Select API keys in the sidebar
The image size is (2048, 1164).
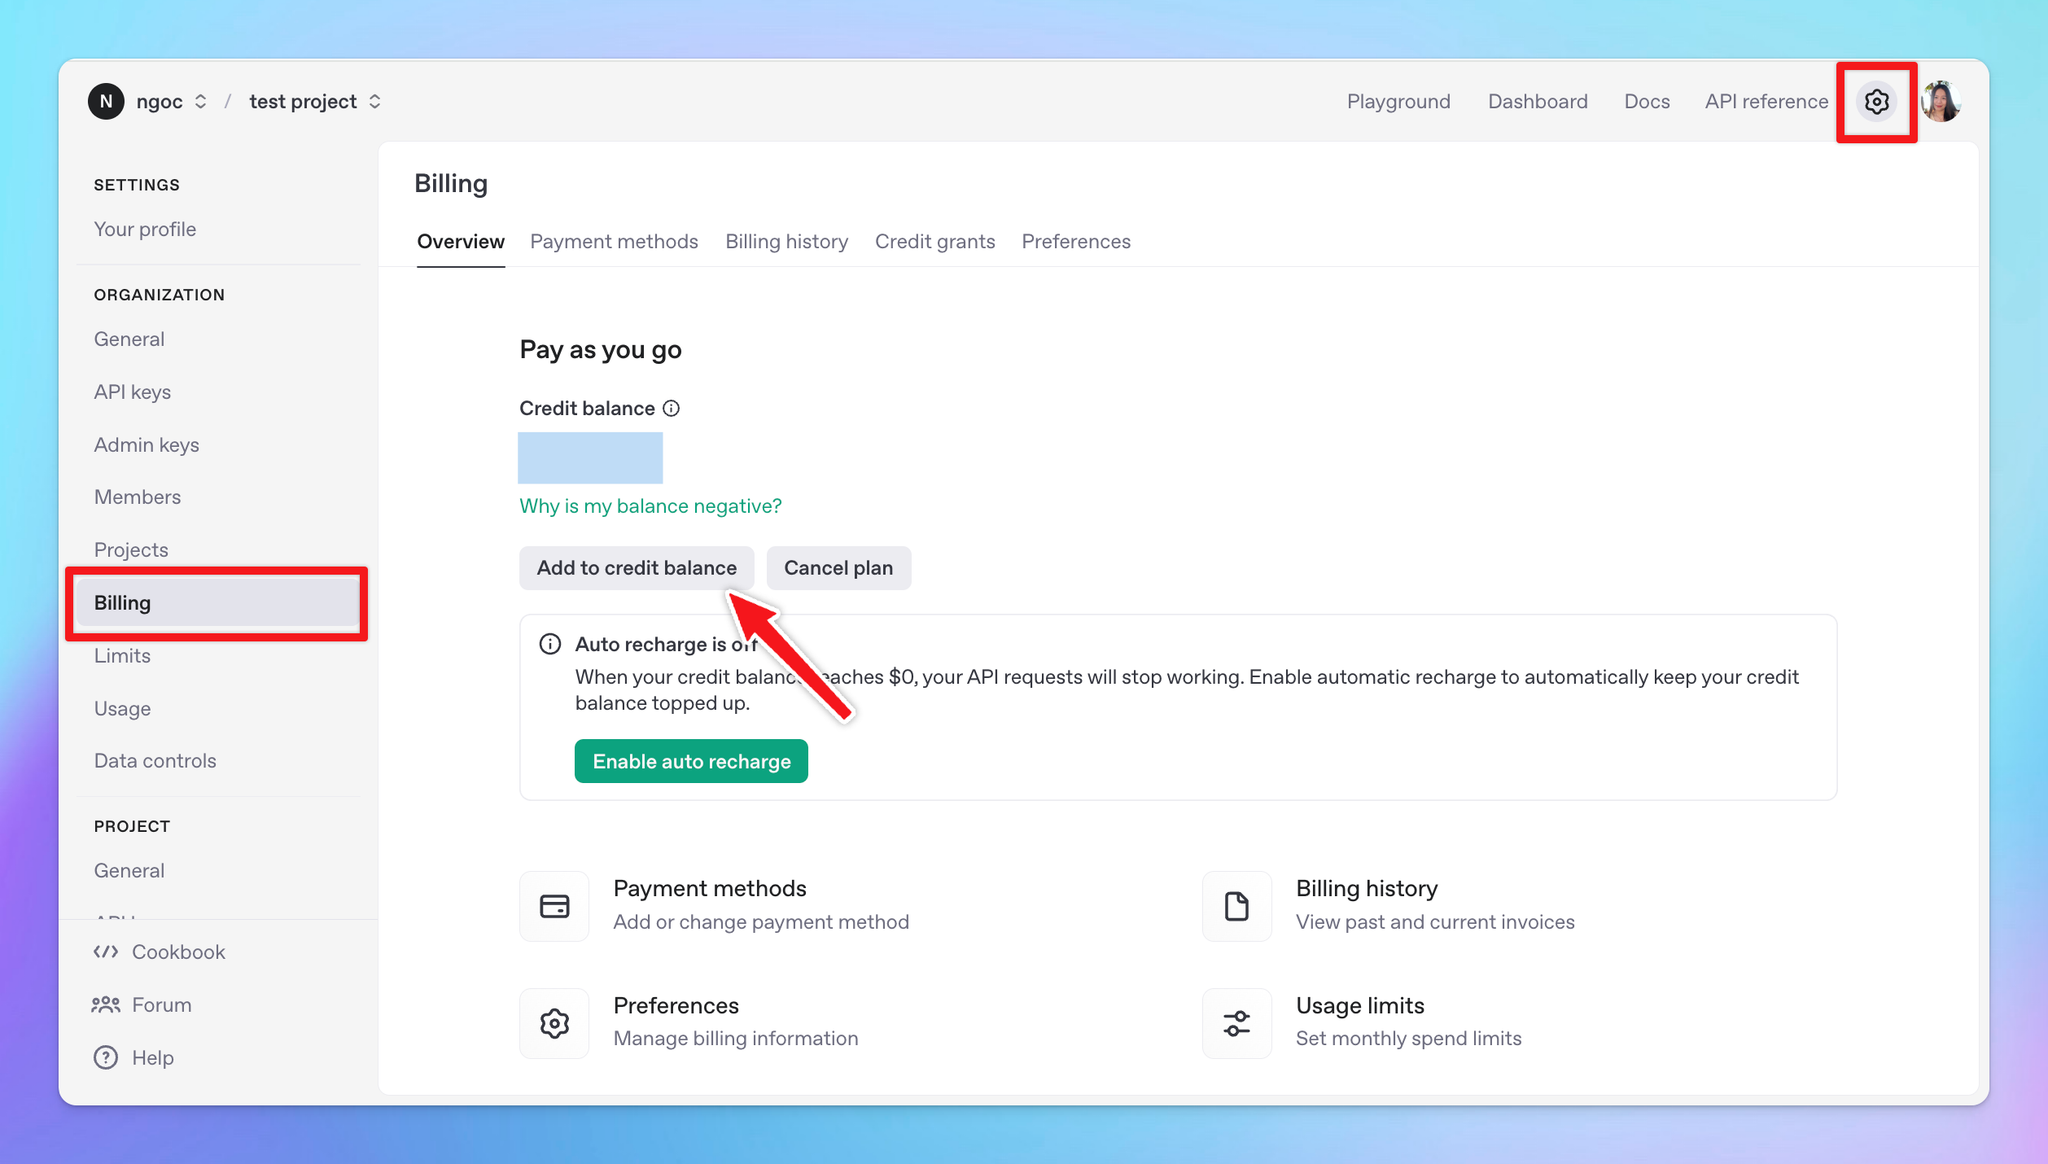[x=132, y=392]
